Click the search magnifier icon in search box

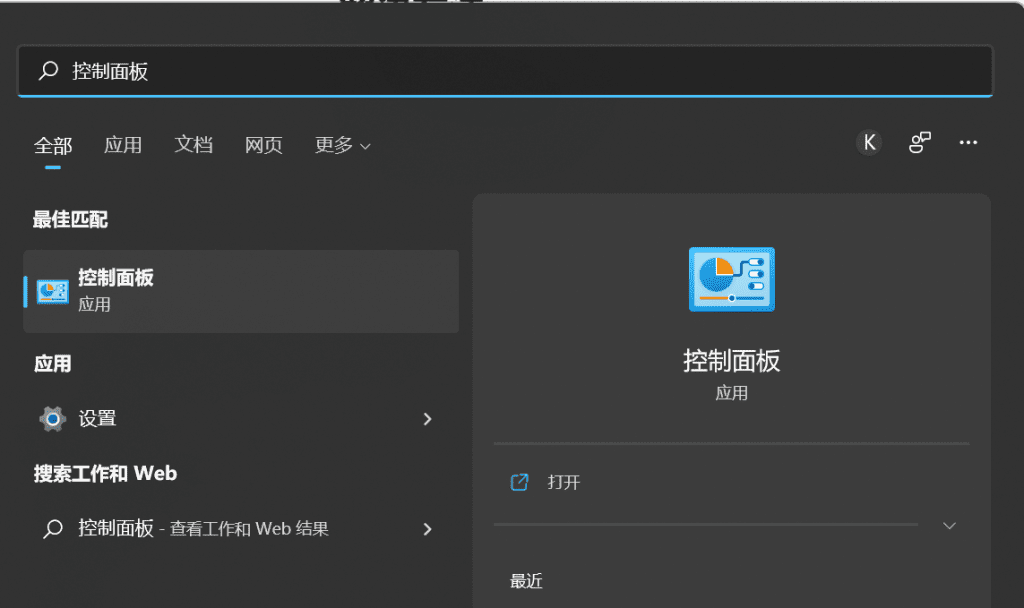tap(48, 71)
